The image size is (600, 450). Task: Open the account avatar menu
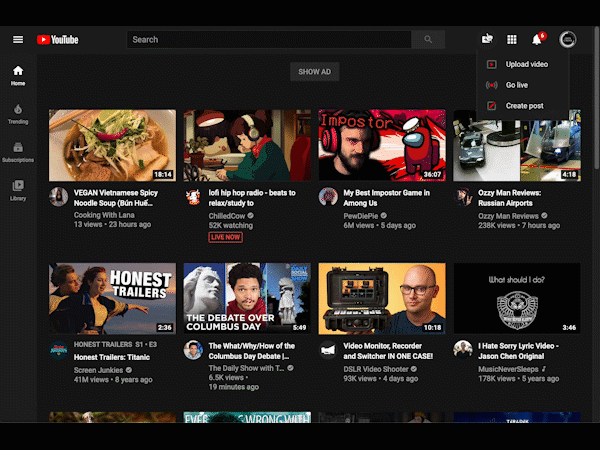point(567,40)
